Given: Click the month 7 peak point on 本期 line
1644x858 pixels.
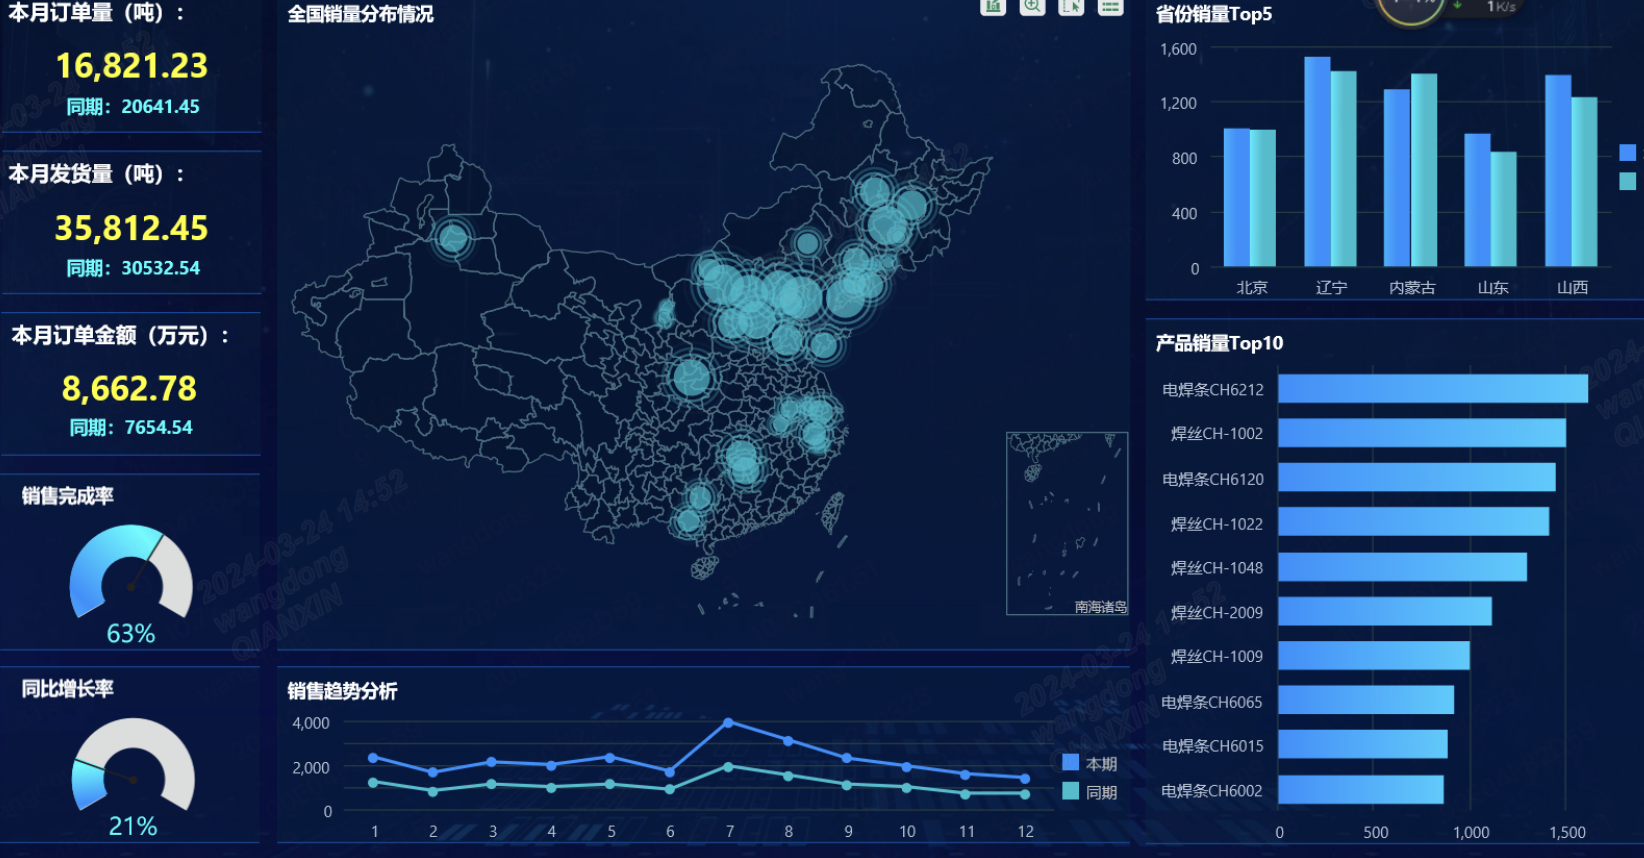Looking at the screenshot, I should pyautogui.click(x=728, y=722).
